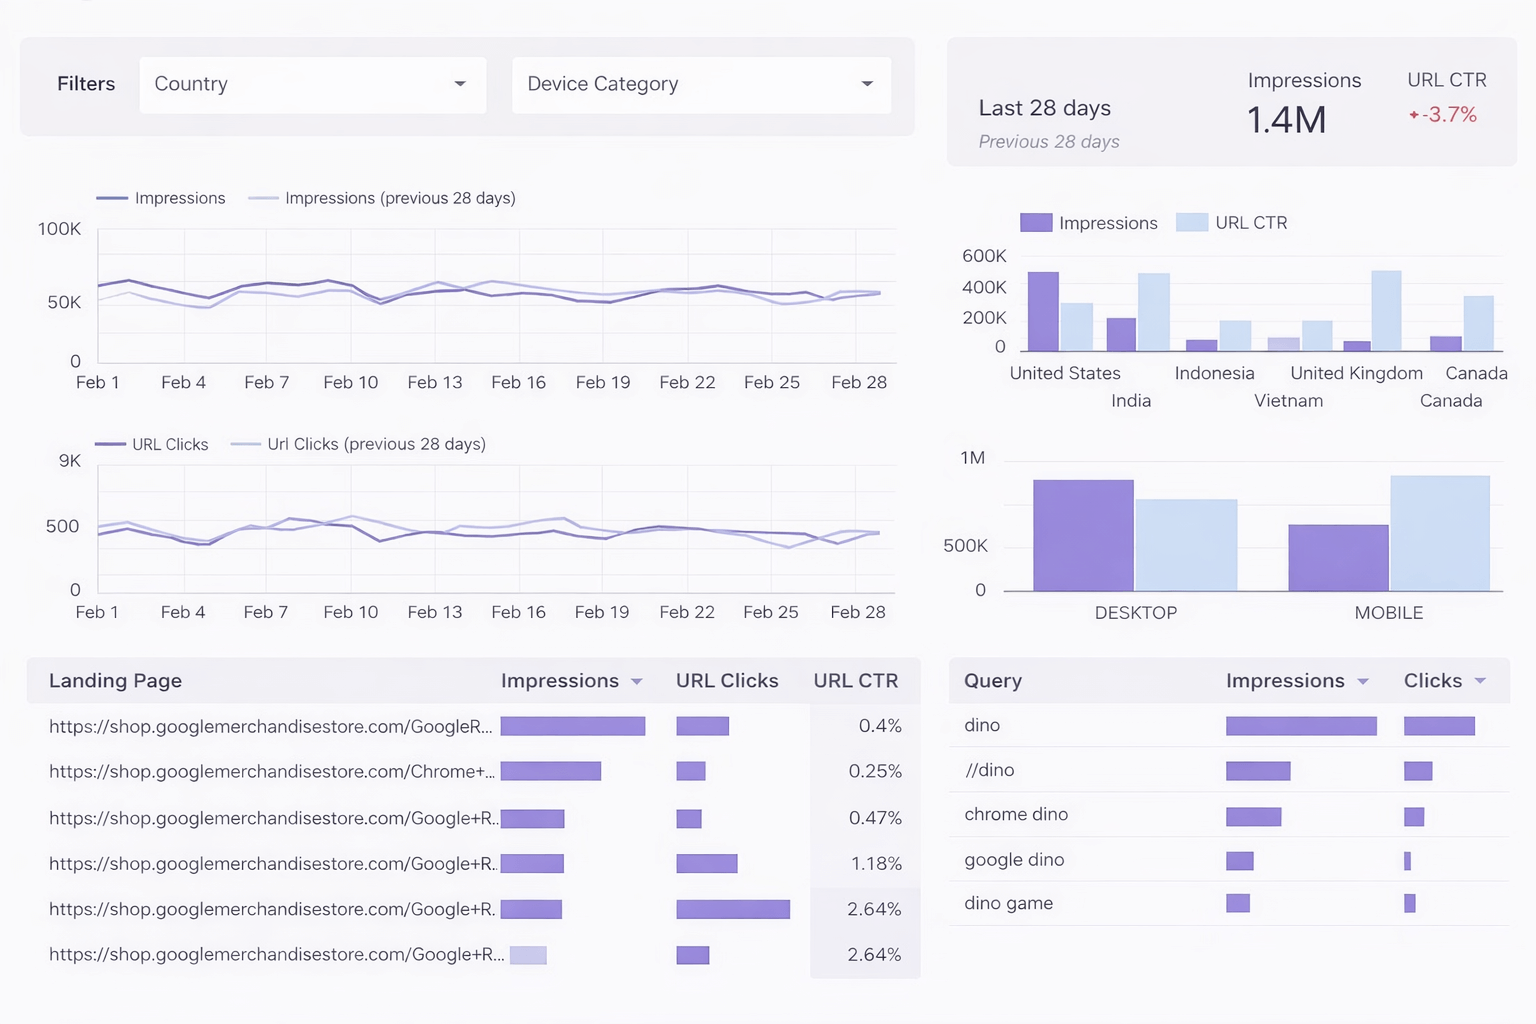
Task: Sort by Impressions header in the Query table
Action: coord(1285,681)
